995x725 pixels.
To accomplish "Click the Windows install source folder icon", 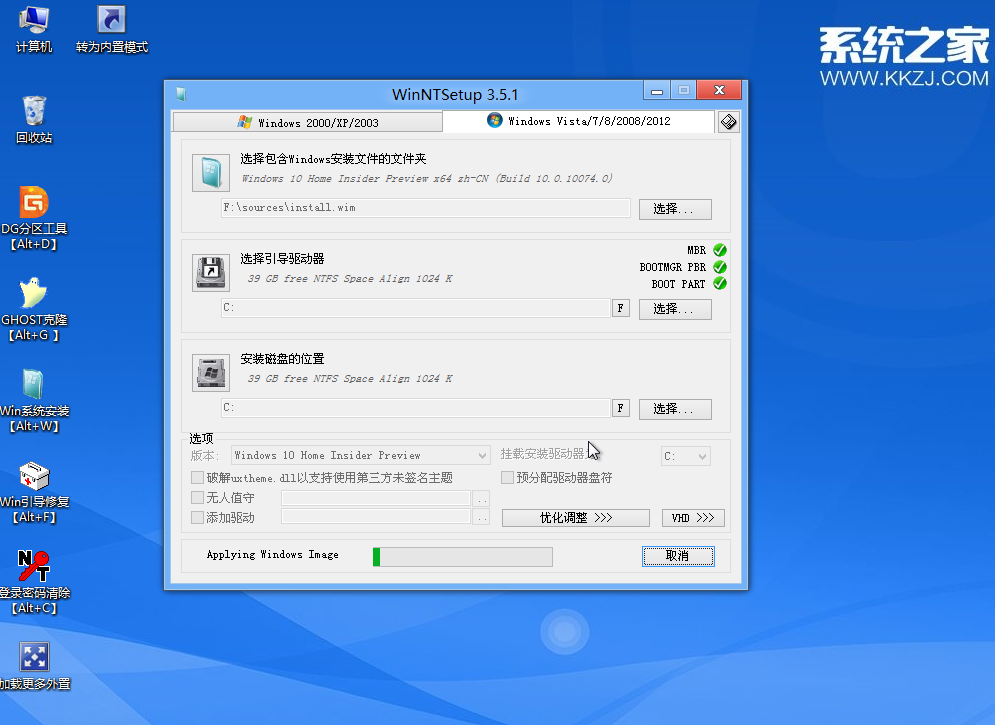I will click(211, 173).
